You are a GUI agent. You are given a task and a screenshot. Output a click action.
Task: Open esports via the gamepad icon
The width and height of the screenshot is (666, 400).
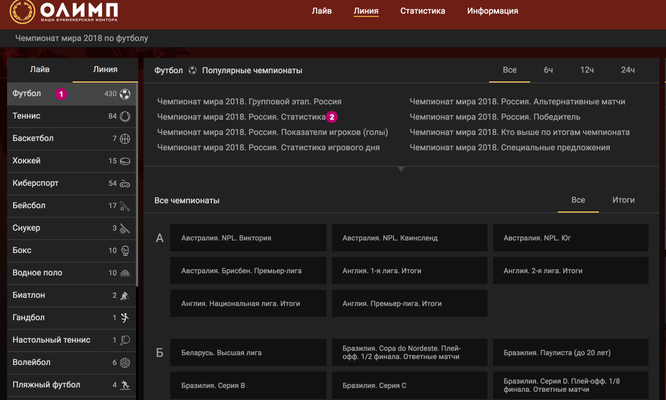125,184
